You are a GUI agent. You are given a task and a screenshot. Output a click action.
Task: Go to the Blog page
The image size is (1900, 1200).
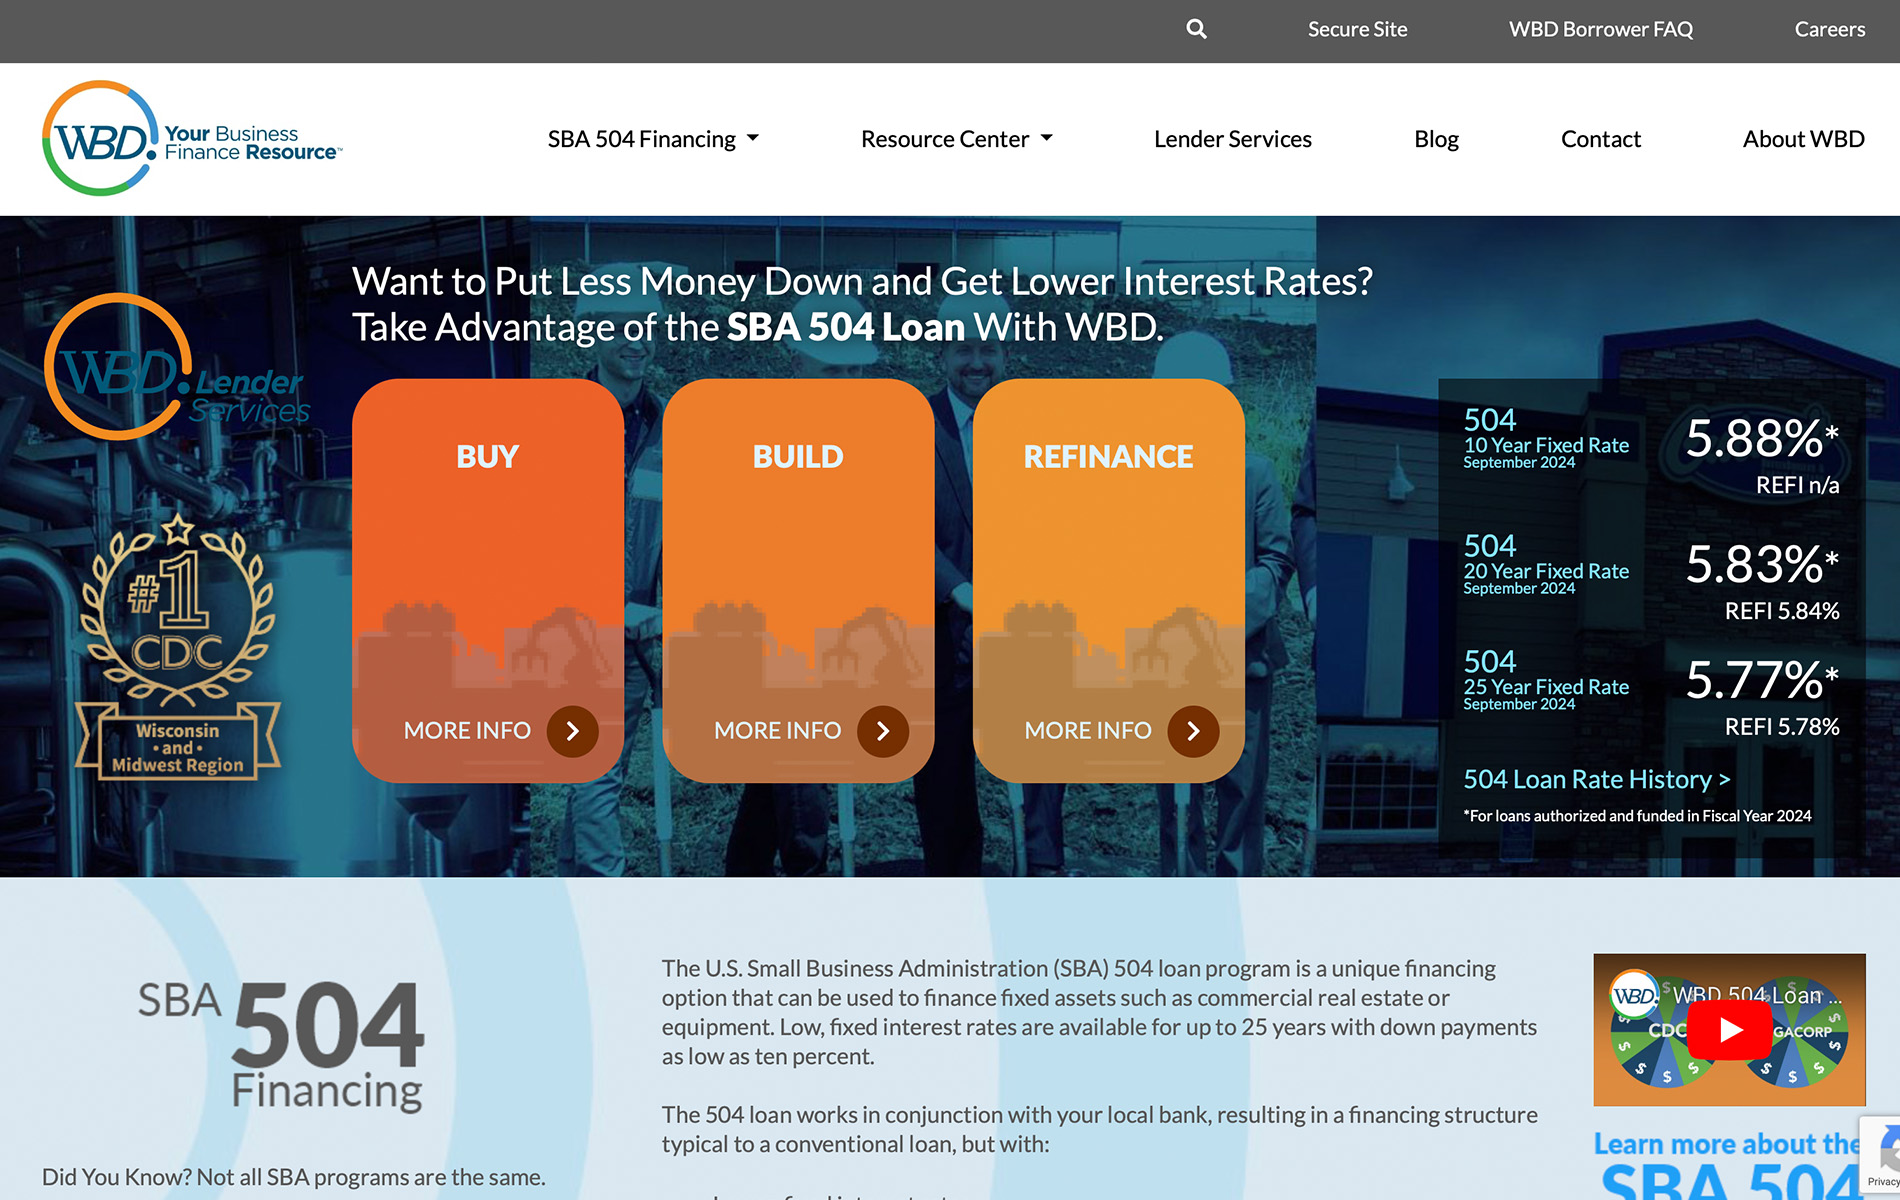click(x=1436, y=139)
